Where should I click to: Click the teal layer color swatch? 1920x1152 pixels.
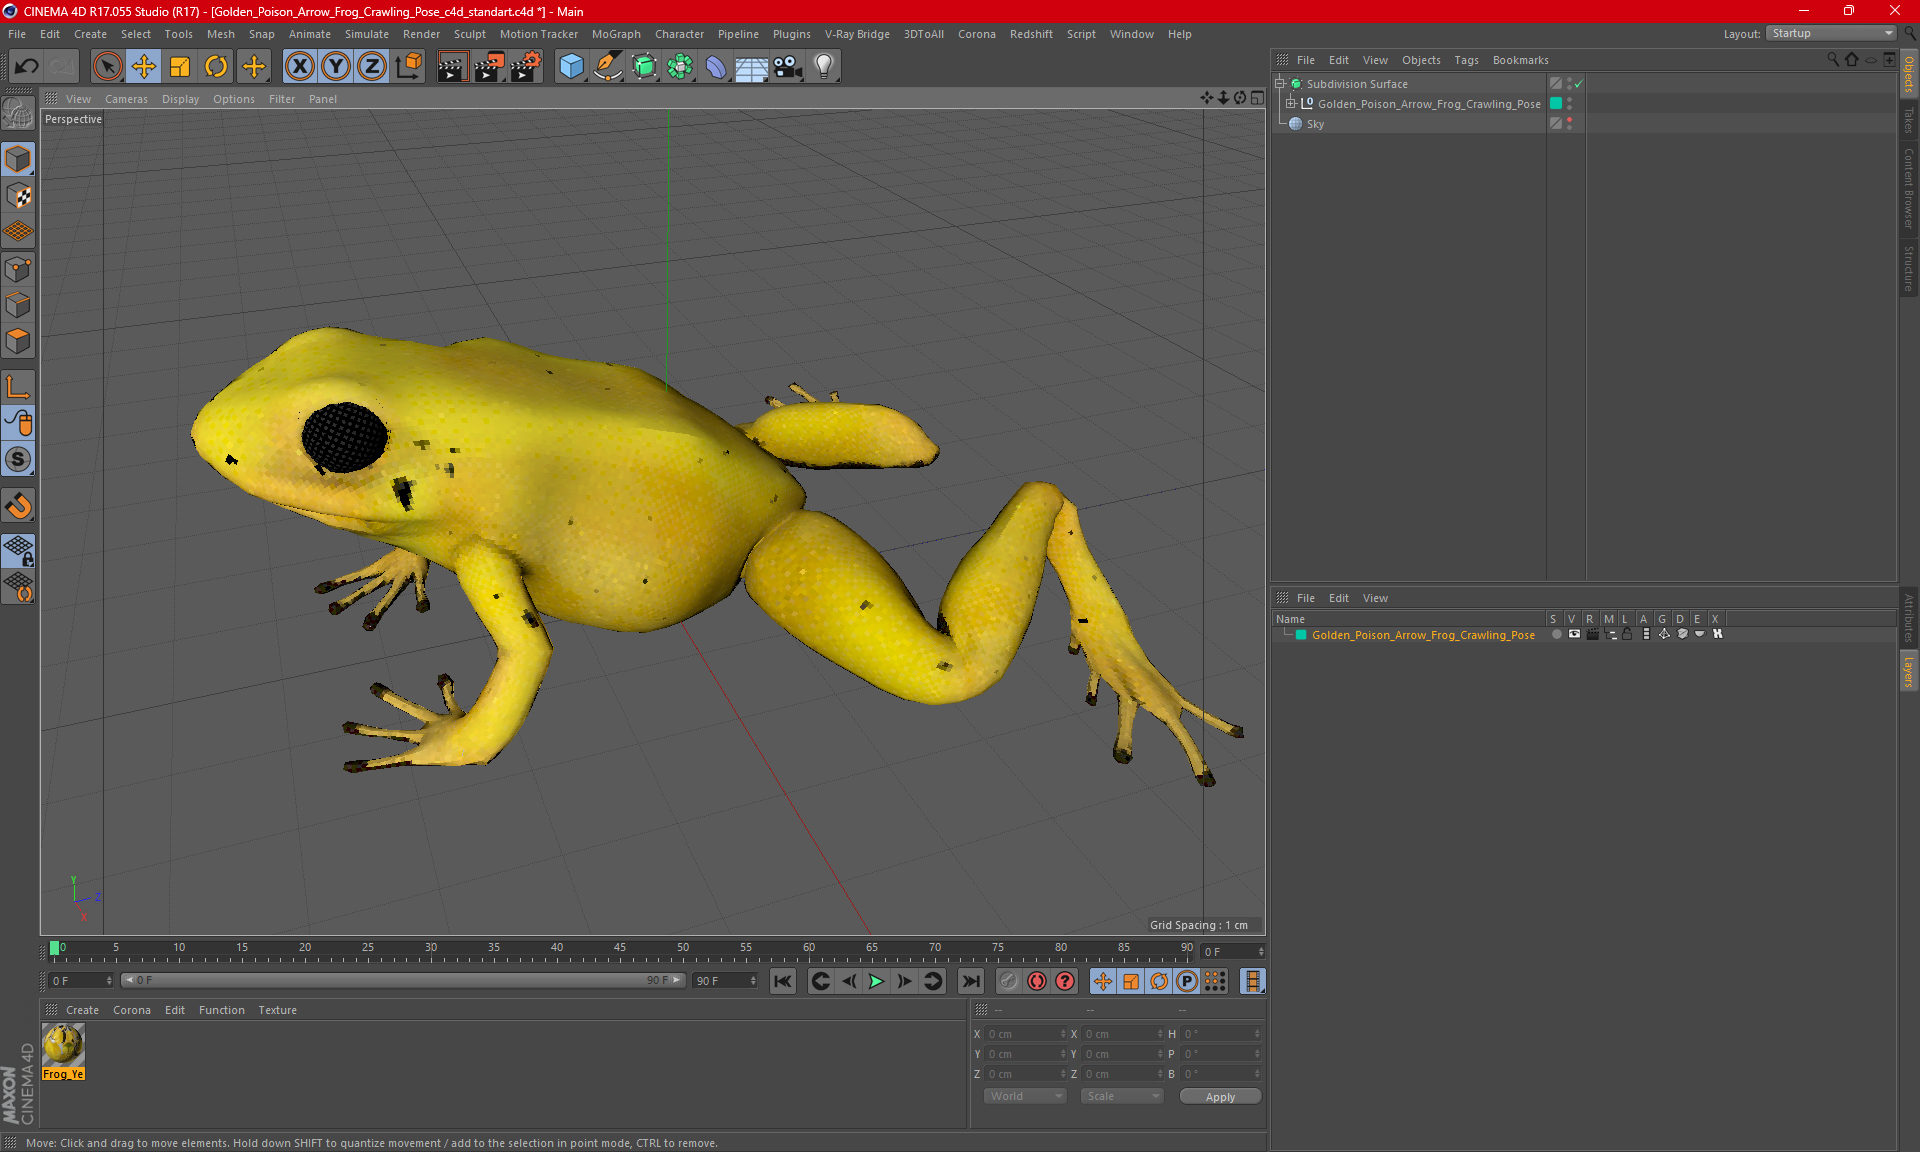[1301, 635]
